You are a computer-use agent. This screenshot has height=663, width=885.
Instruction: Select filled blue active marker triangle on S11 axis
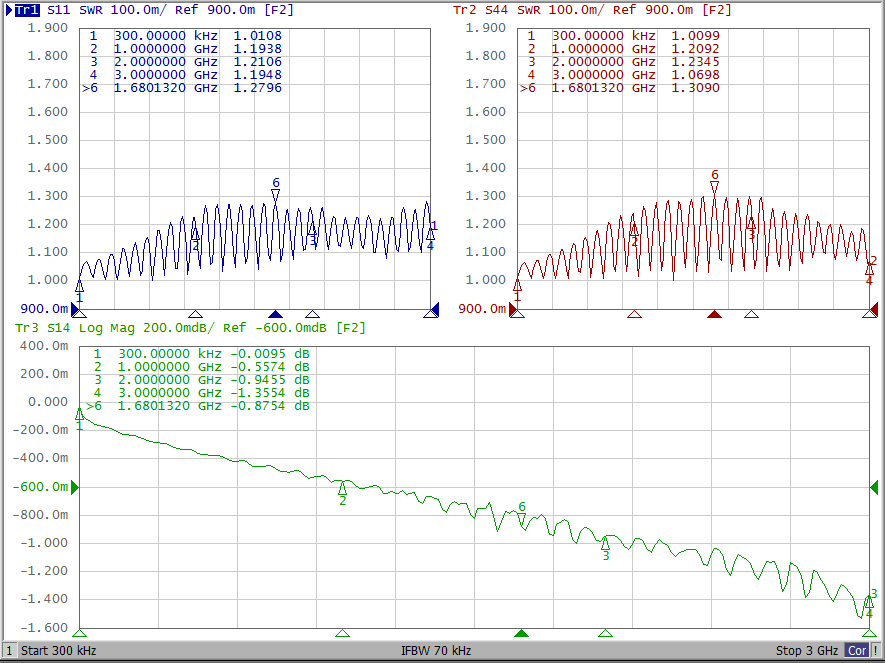pyautogui.click(x=276, y=314)
